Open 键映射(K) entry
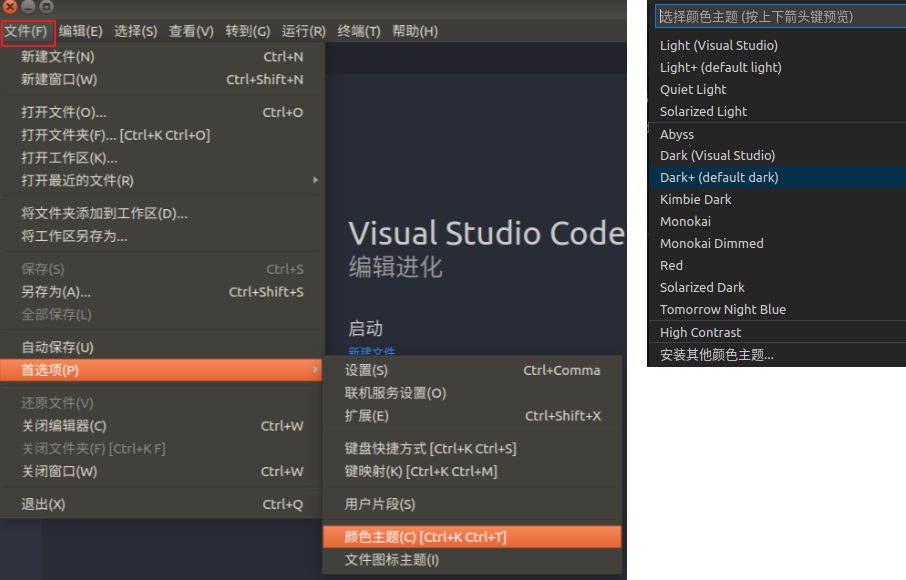The height and width of the screenshot is (580, 906). coord(472,471)
